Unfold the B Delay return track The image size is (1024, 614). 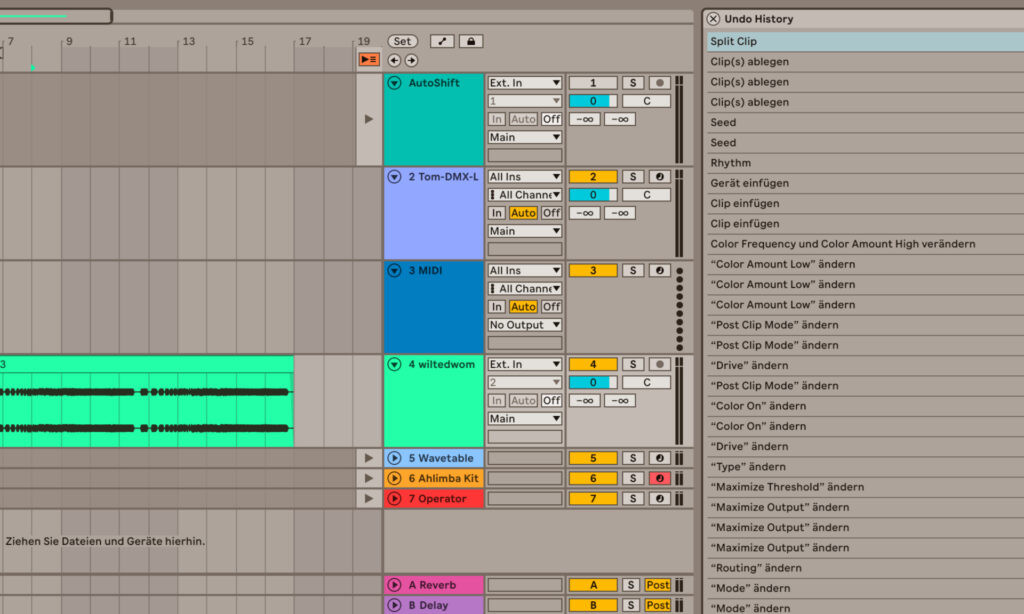pos(394,606)
